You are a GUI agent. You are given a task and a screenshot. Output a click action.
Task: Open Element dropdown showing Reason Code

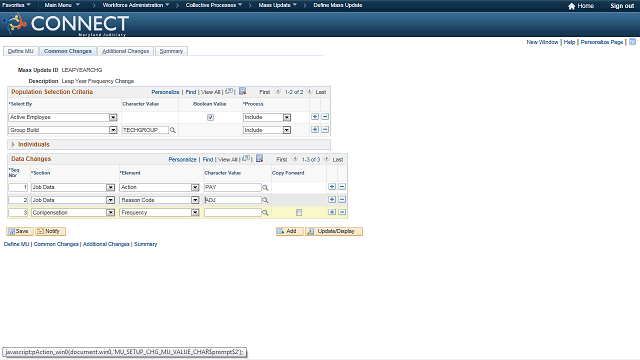click(159, 200)
